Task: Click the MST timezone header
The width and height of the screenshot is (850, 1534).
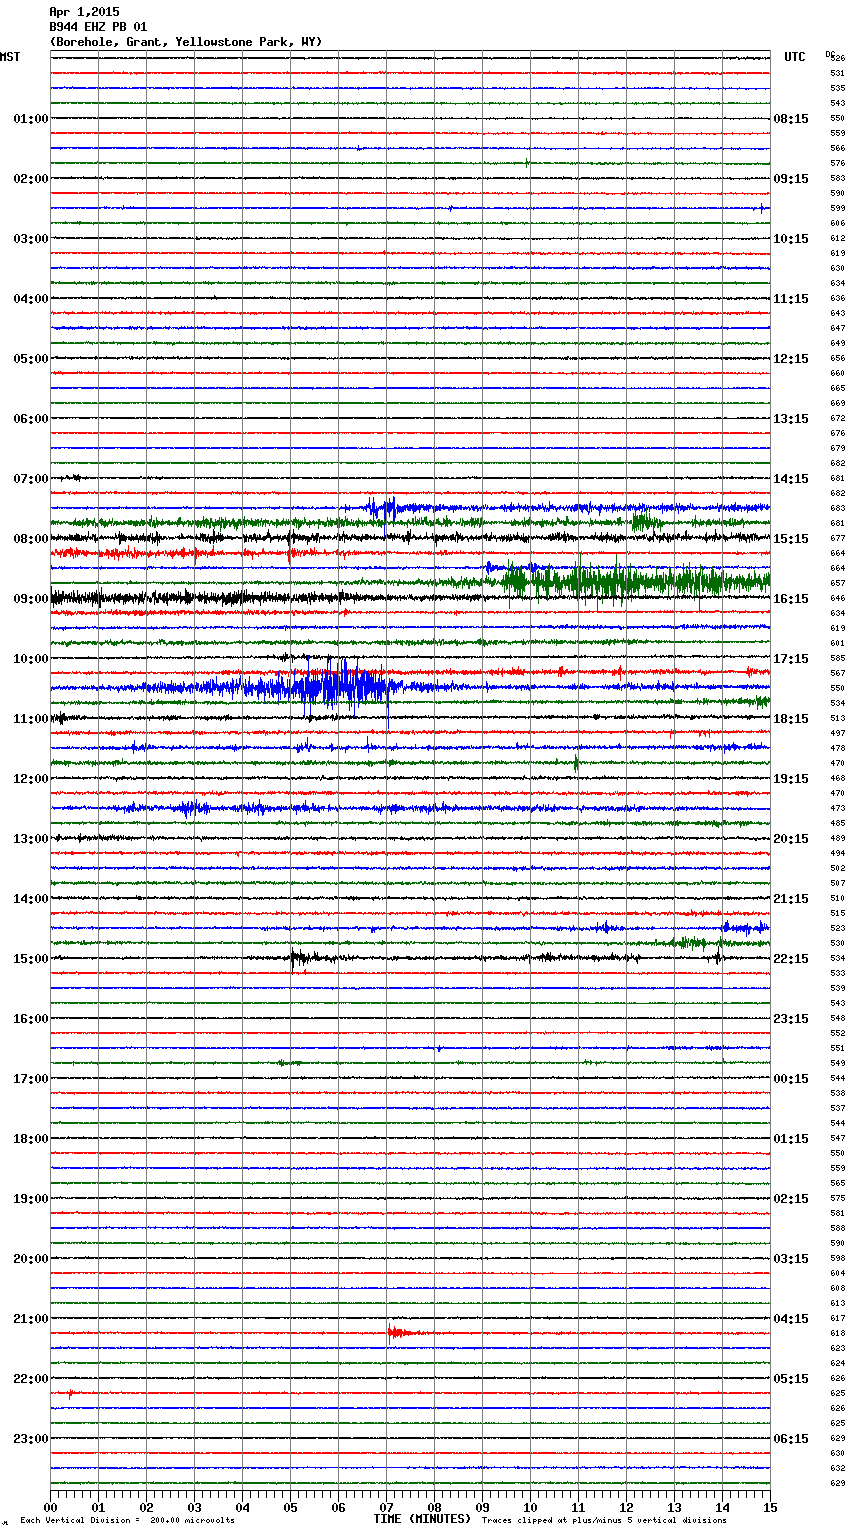Action: point(10,57)
